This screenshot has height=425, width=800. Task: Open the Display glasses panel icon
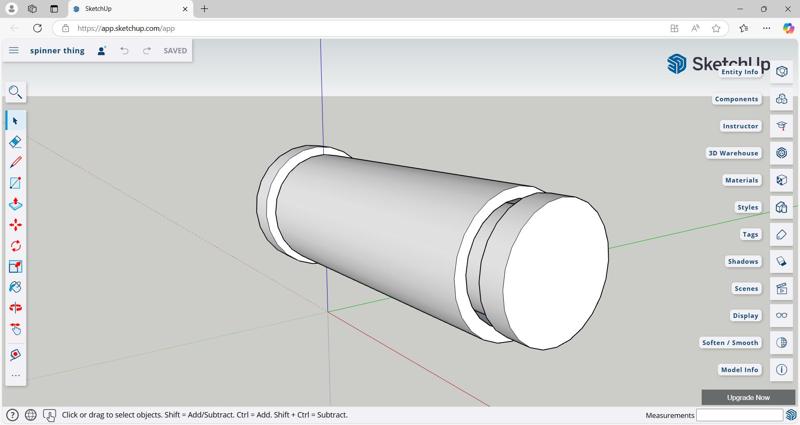[782, 315]
